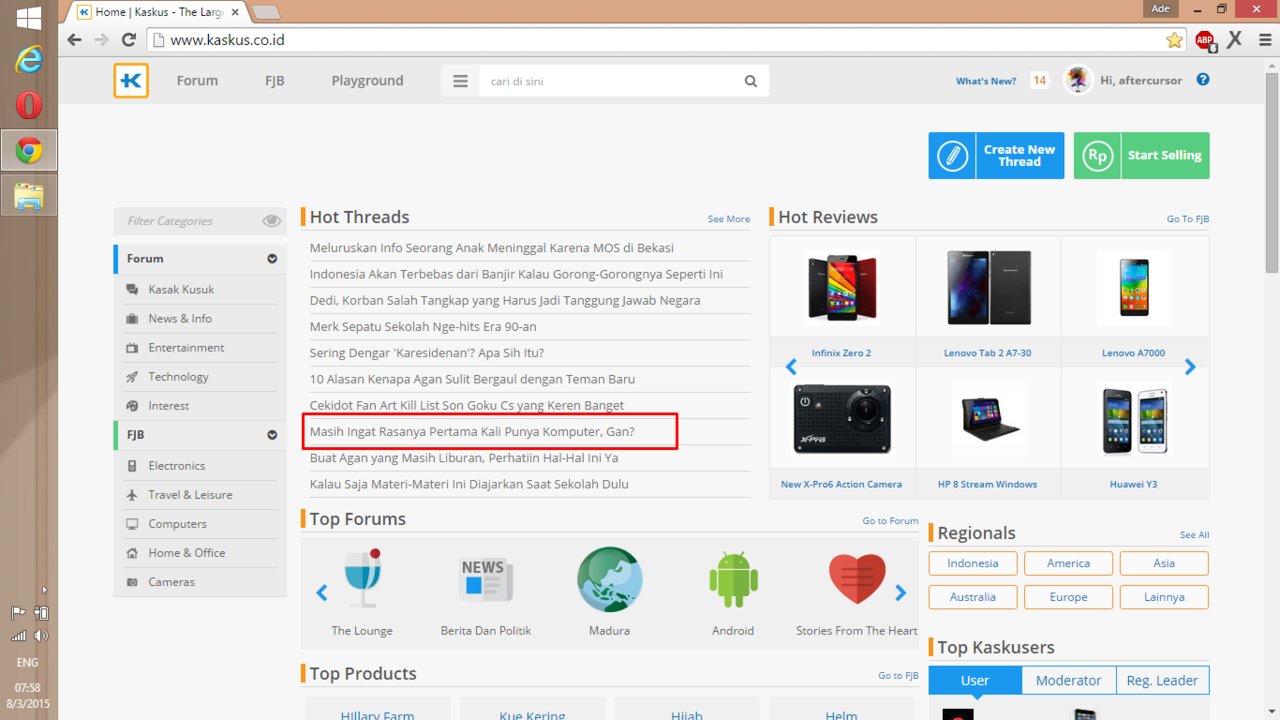
Task: Click the search magnifier icon
Action: (x=751, y=82)
